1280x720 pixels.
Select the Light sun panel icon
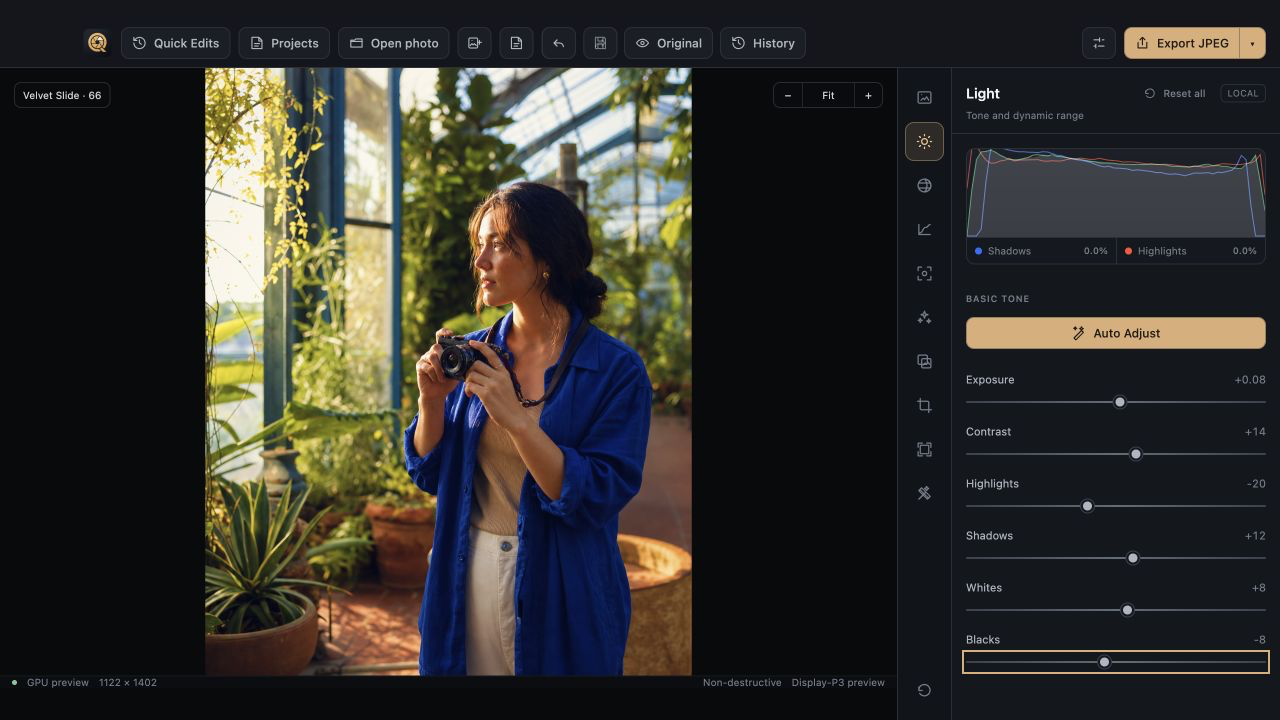point(924,141)
